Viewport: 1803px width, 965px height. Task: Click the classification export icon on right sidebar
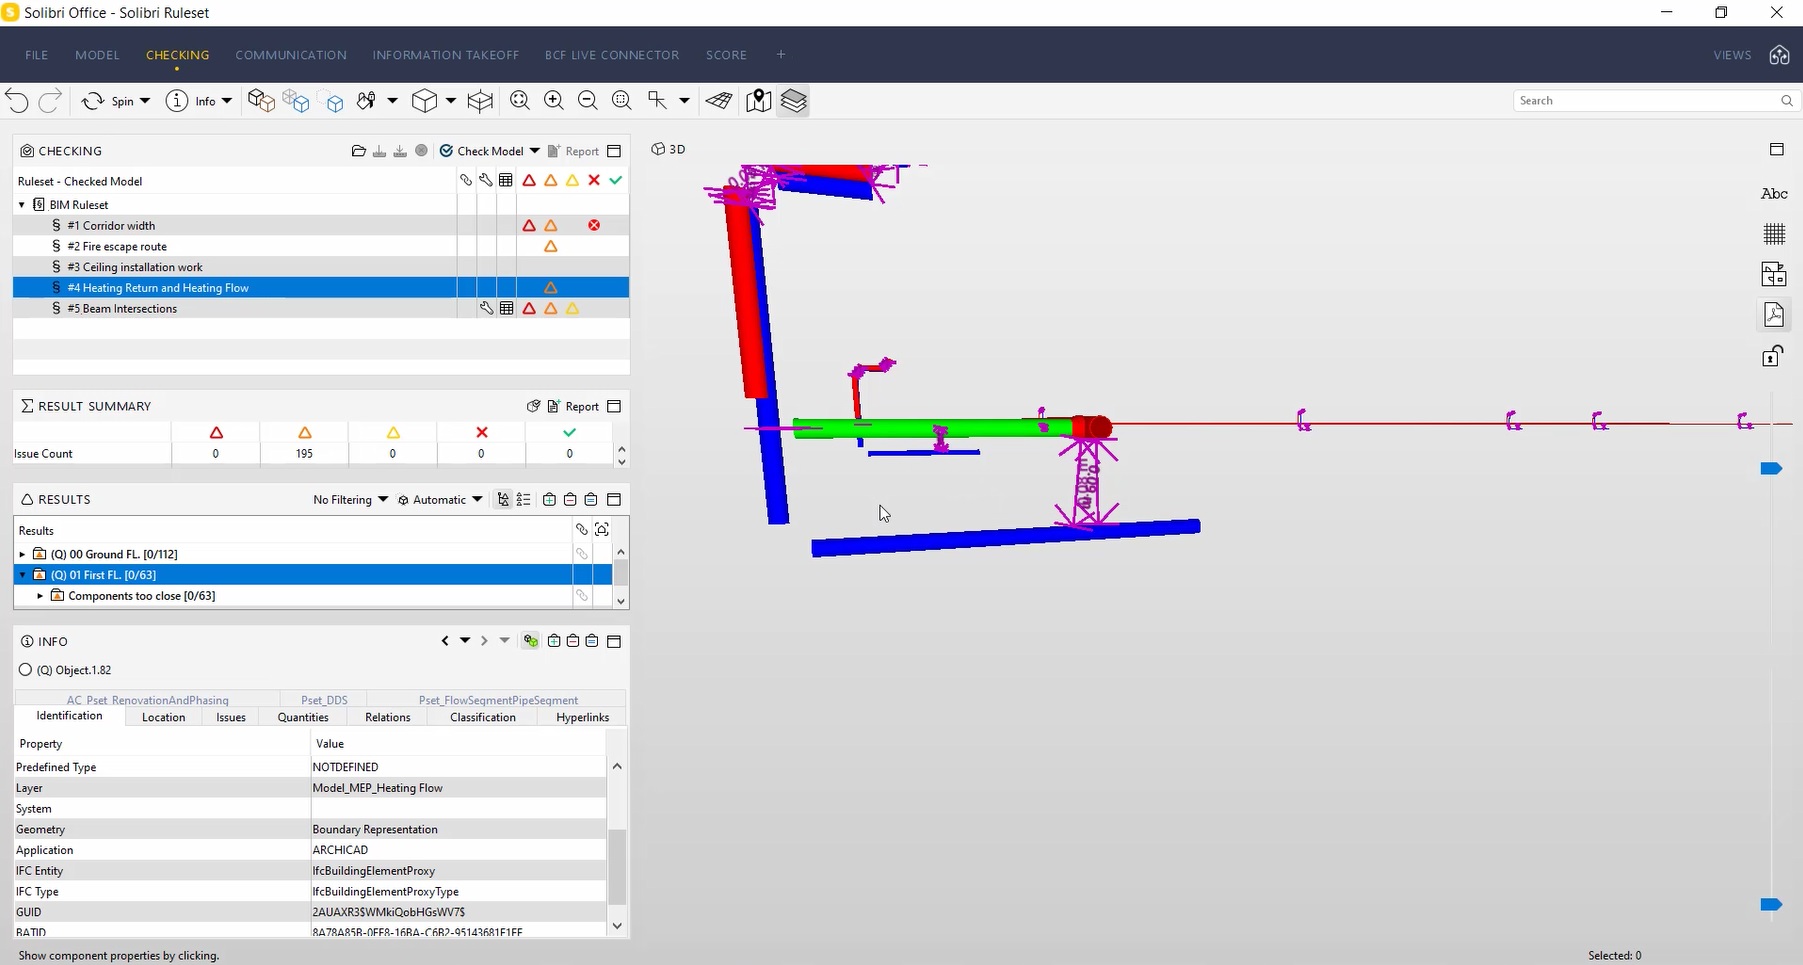(x=1774, y=274)
